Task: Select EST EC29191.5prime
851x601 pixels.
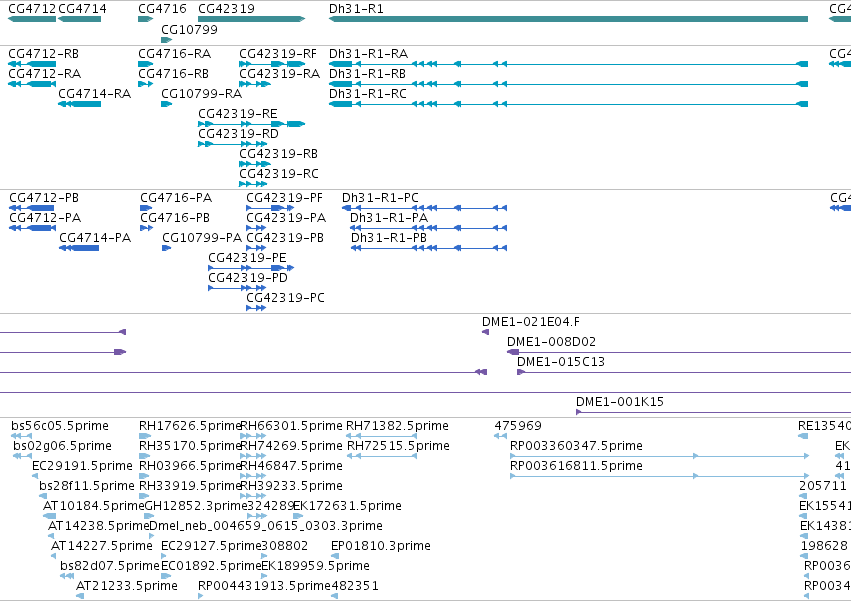Action: pos(82,466)
